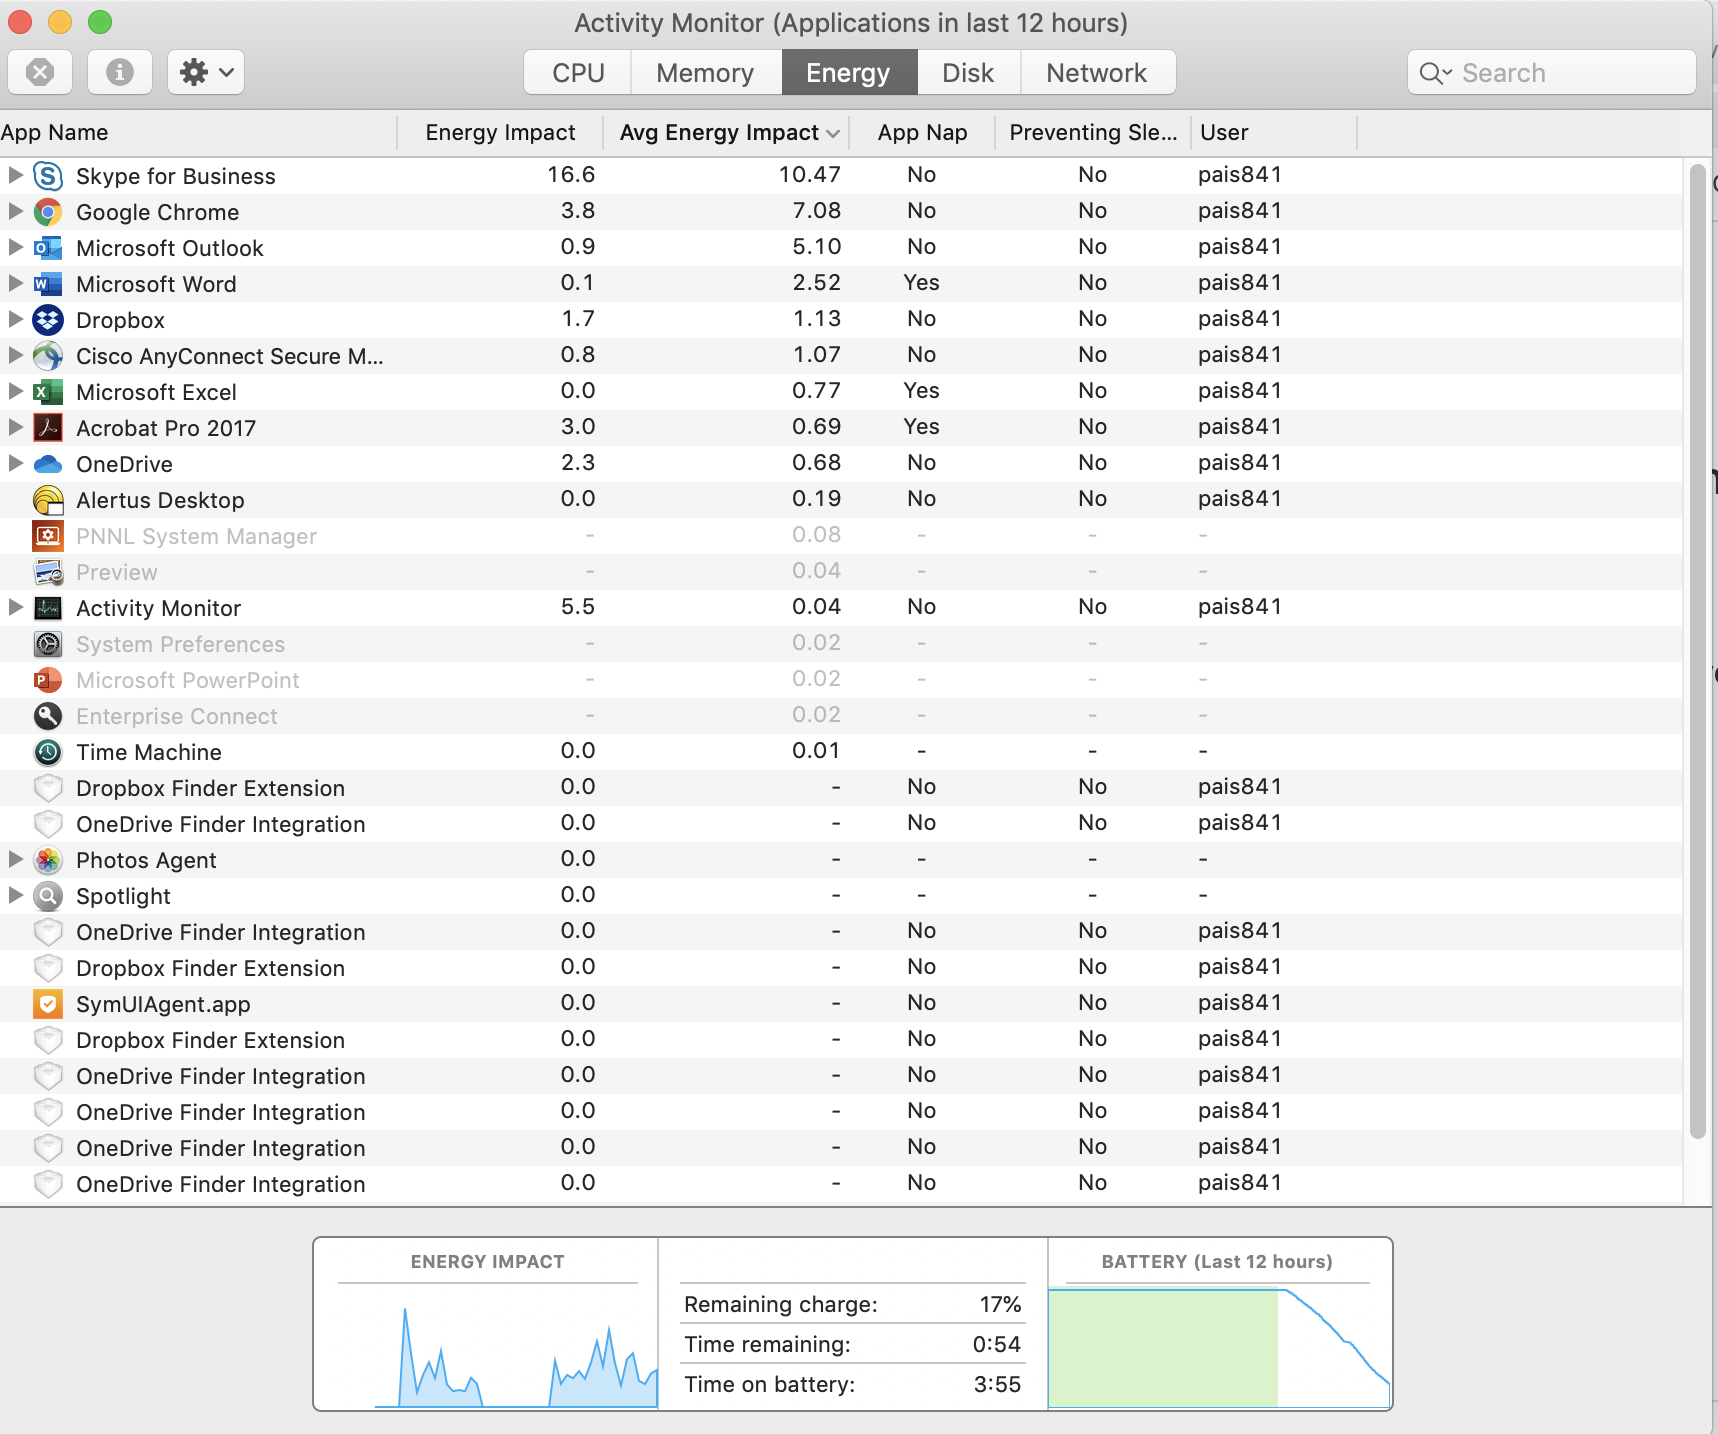Sort by App Nap column header
The image size is (1718, 1434).
[x=922, y=133]
